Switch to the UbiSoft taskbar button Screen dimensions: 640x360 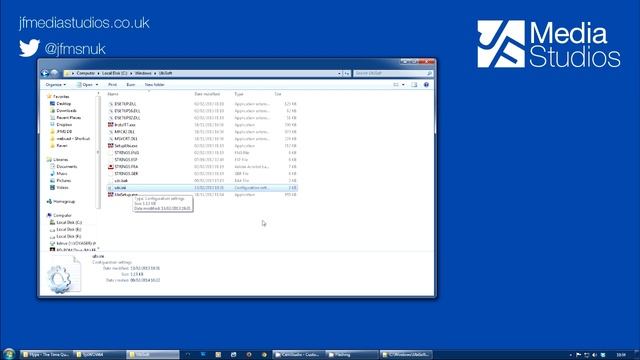click(152, 355)
